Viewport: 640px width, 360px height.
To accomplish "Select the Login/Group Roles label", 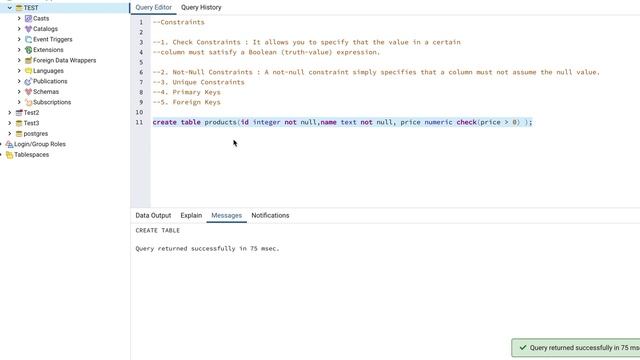I will 40,144.
